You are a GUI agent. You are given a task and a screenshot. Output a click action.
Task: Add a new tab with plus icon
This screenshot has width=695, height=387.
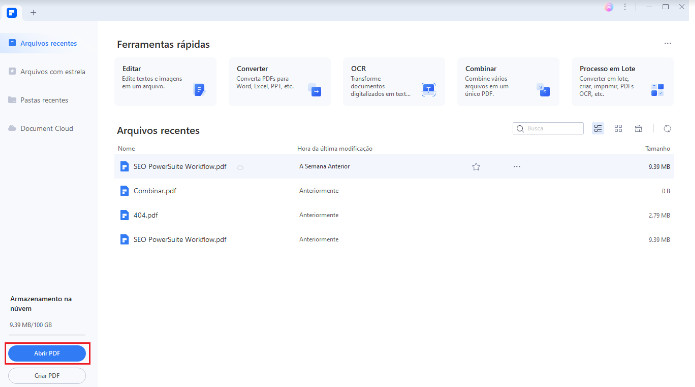(33, 13)
